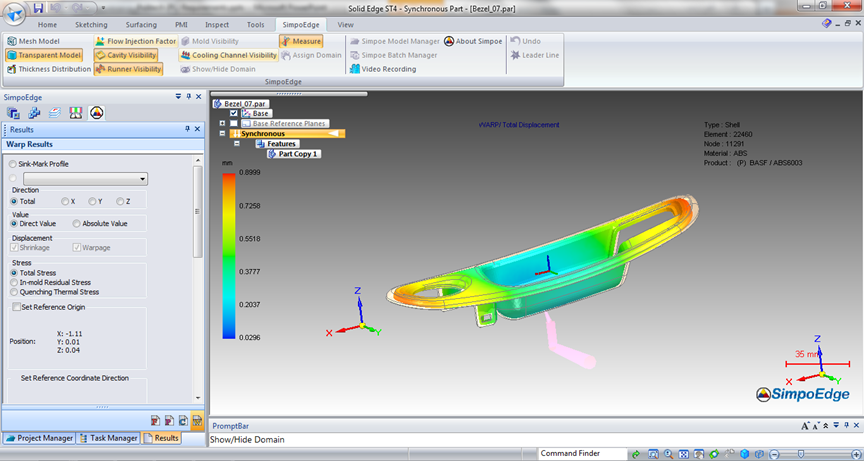Screen dimensions: 864x461
Task: Select Total Stress radio button
Action: coord(14,273)
